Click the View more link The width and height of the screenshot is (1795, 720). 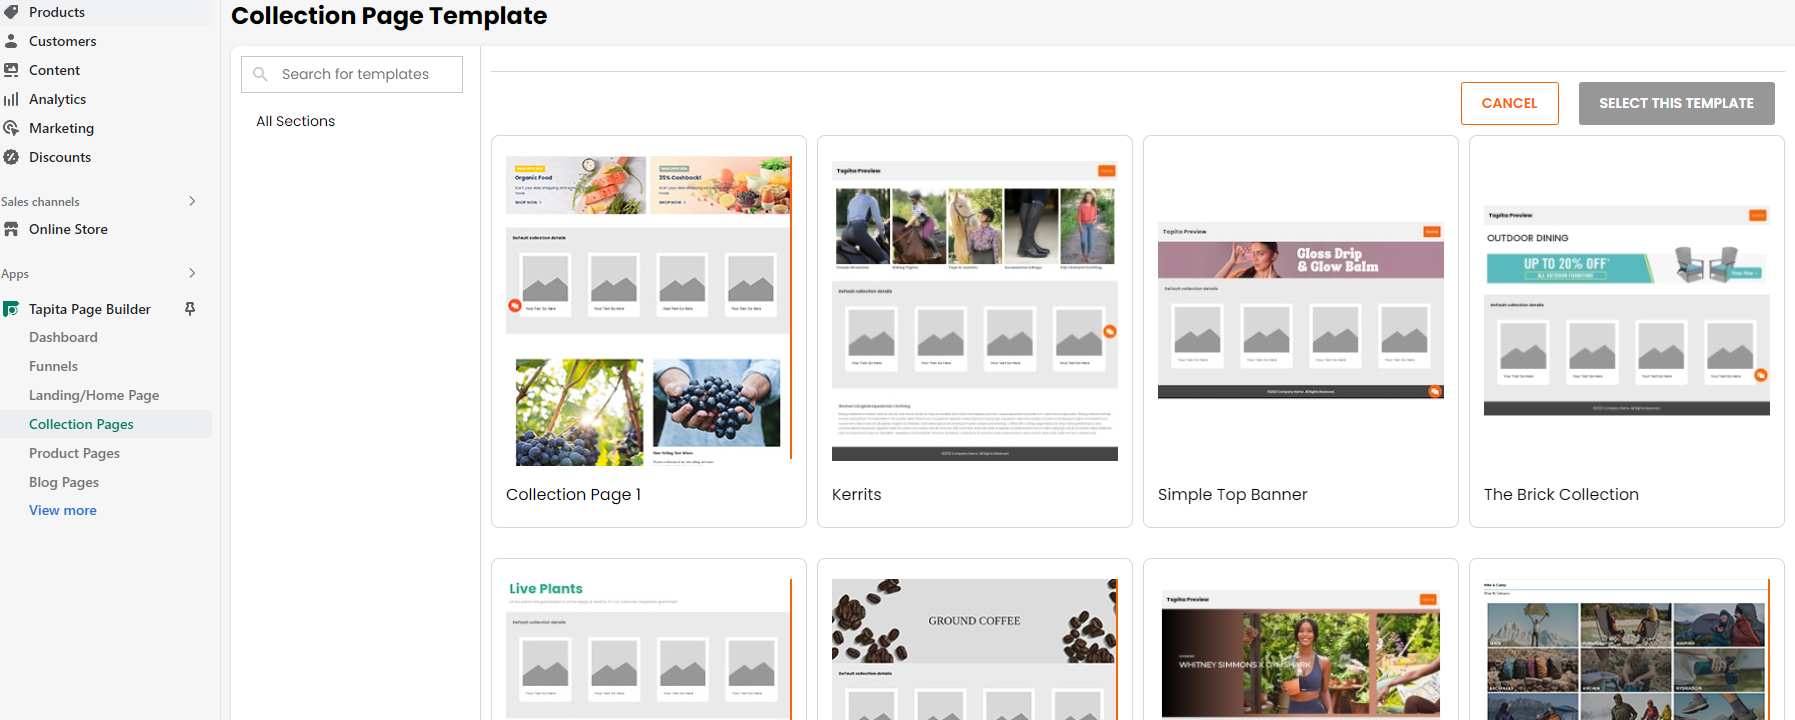click(x=63, y=510)
